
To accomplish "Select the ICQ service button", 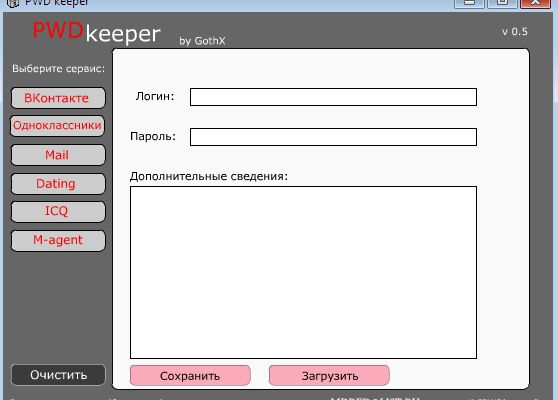I will (x=58, y=211).
